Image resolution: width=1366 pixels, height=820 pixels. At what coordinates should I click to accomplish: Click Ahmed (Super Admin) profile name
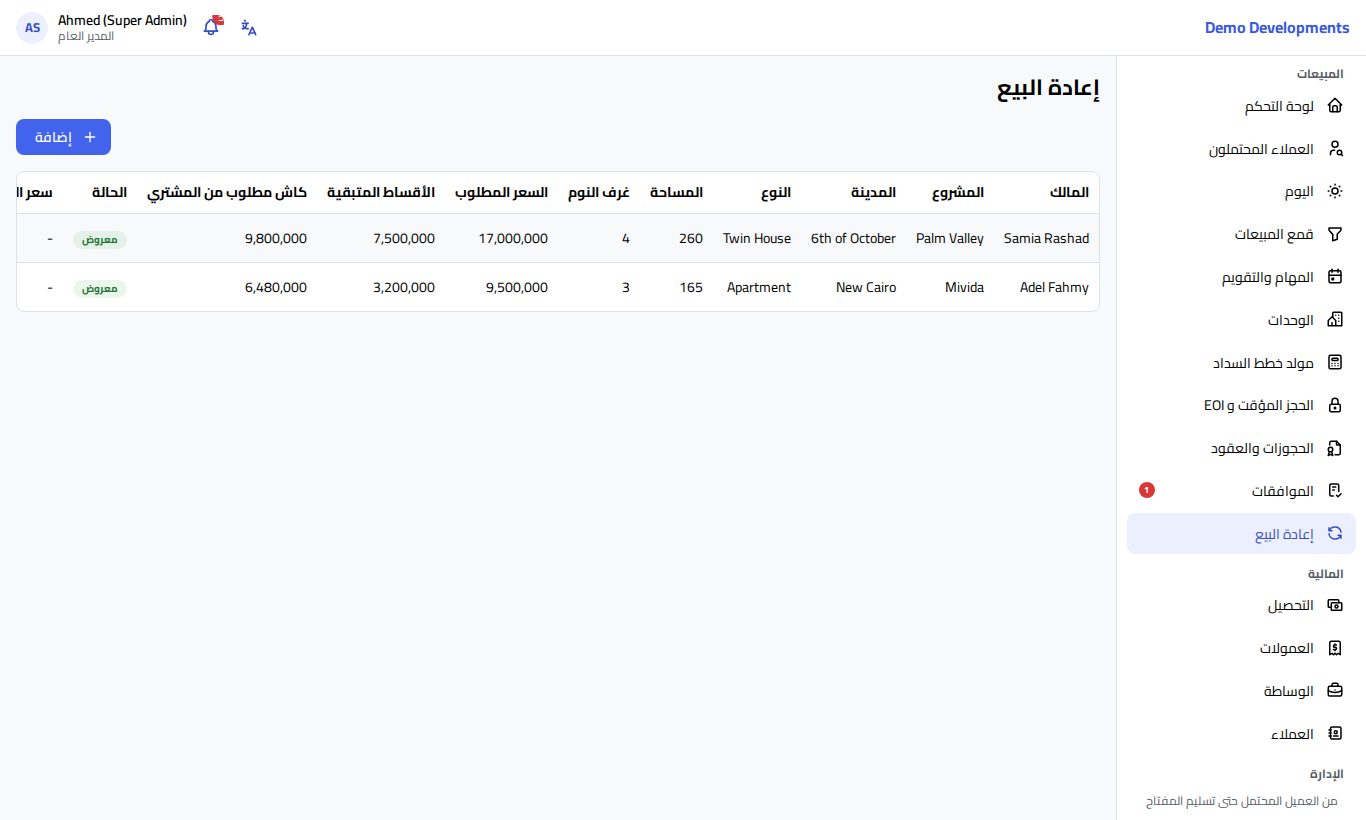pyautogui.click(x=122, y=20)
